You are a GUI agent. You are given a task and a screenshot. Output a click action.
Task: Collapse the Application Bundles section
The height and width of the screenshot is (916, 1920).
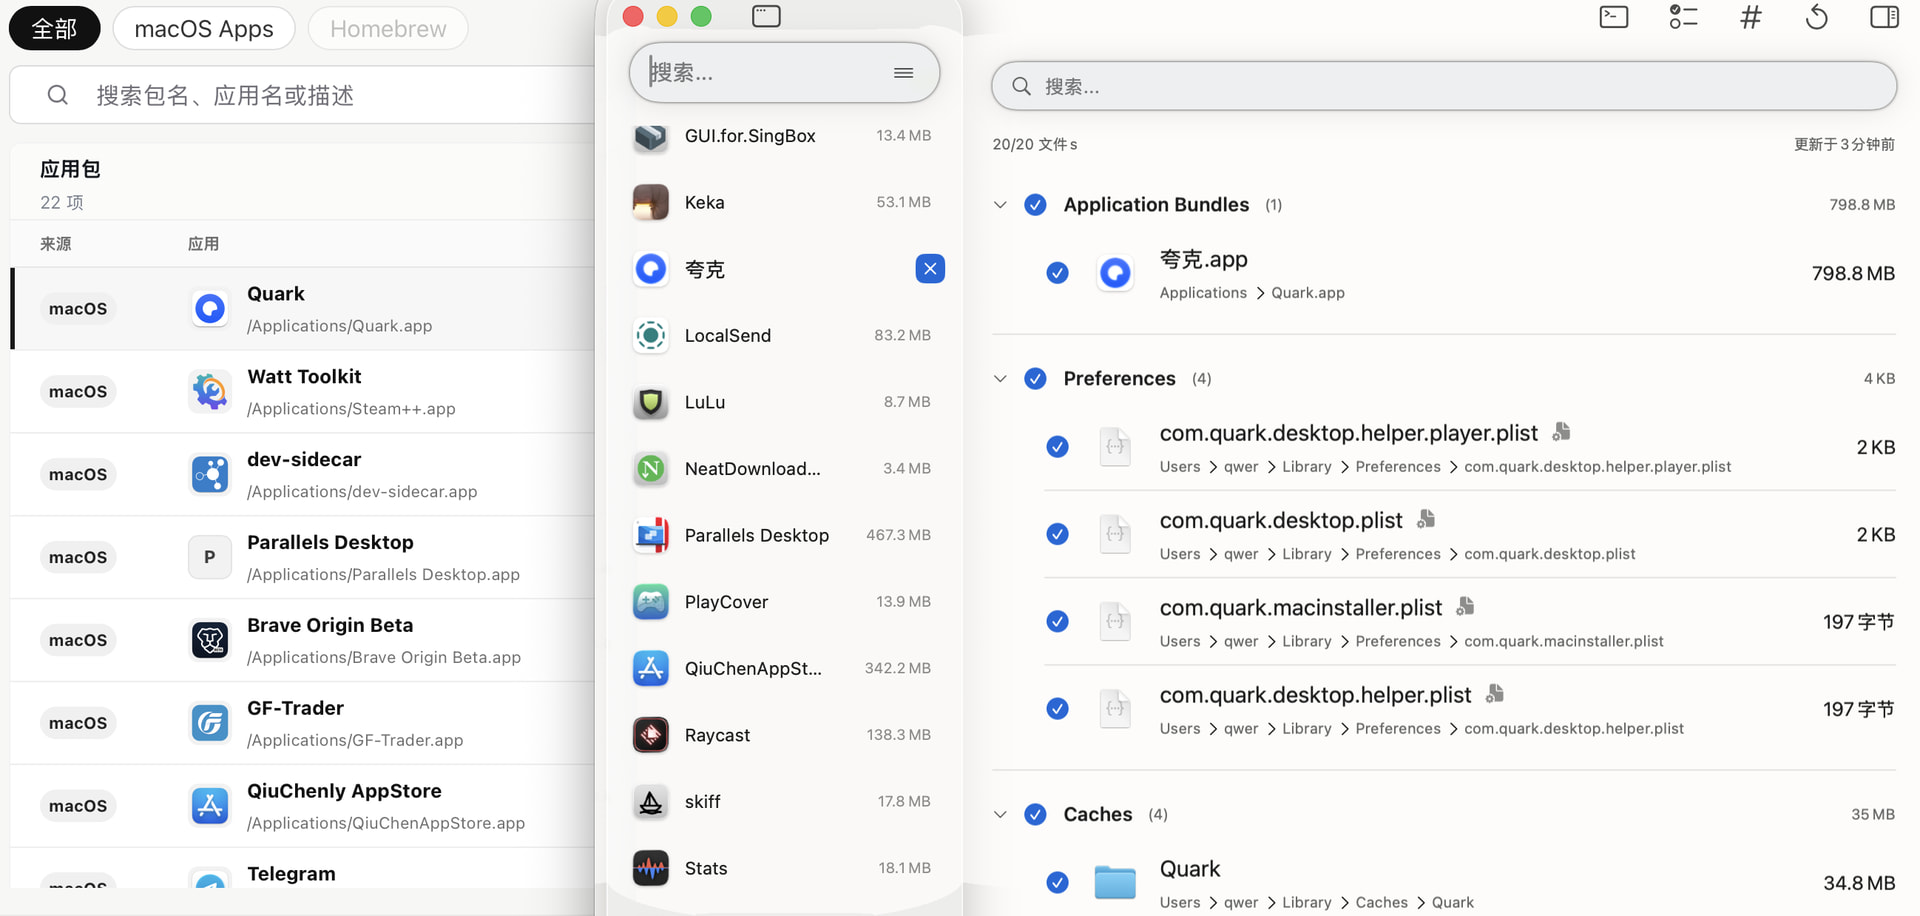click(x=1000, y=205)
